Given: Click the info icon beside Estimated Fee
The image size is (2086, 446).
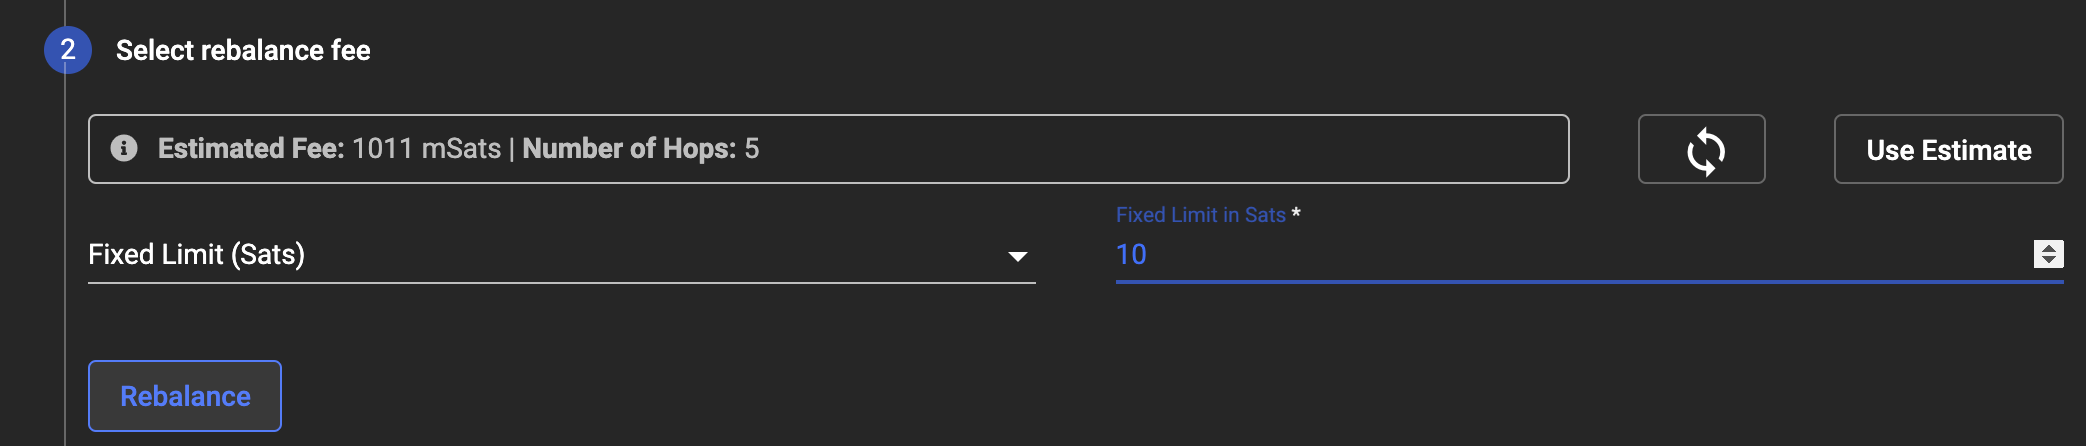Looking at the screenshot, I should click(x=124, y=149).
